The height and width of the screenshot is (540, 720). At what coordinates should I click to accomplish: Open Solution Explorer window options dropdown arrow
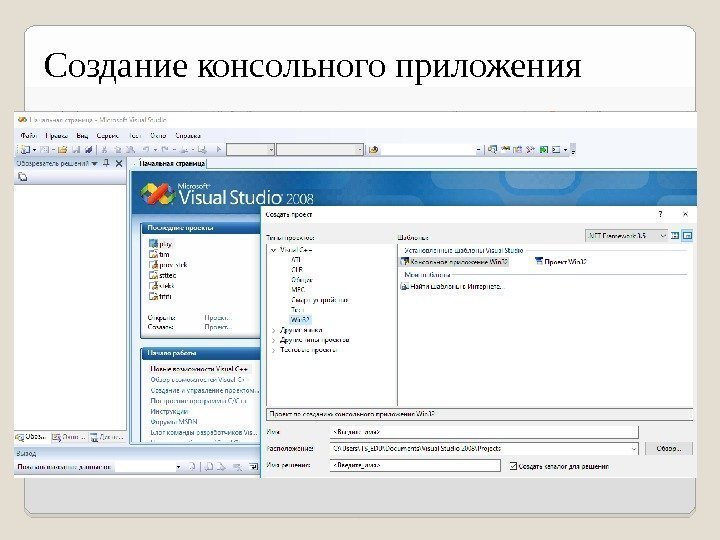(x=95, y=163)
